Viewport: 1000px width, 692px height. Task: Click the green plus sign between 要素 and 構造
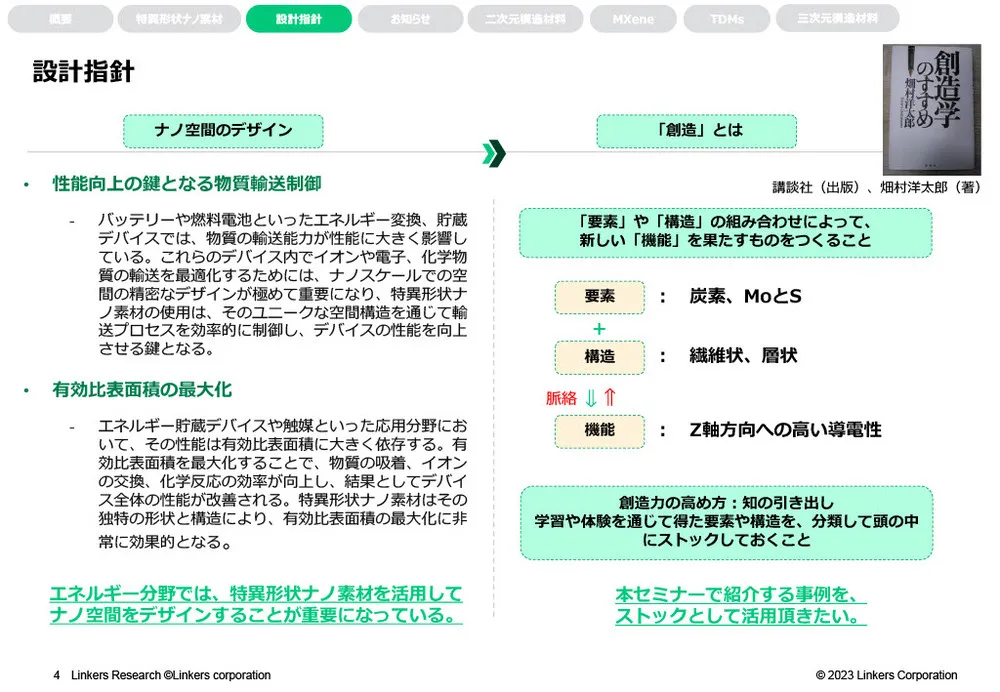coord(599,328)
